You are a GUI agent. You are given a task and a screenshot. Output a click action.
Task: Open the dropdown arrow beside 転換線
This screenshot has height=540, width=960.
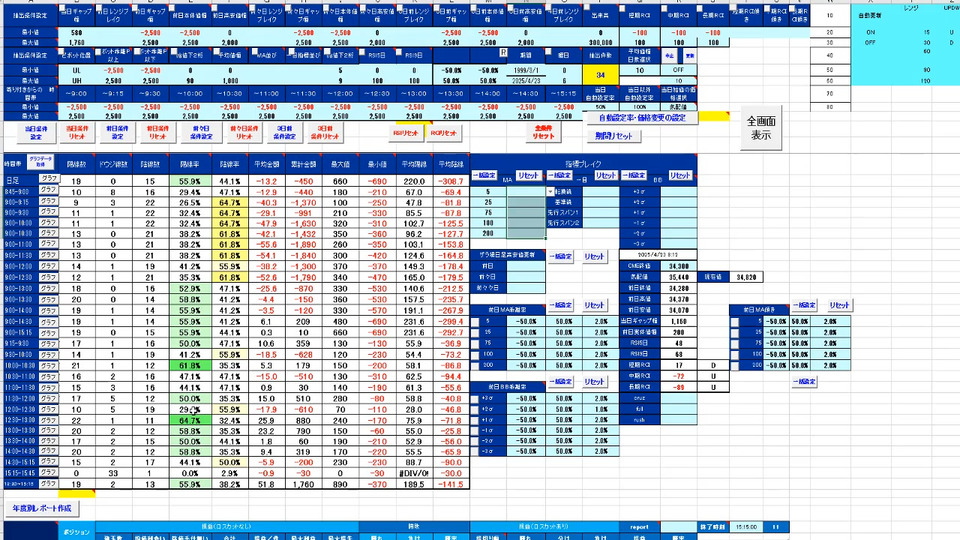coord(551,192)
